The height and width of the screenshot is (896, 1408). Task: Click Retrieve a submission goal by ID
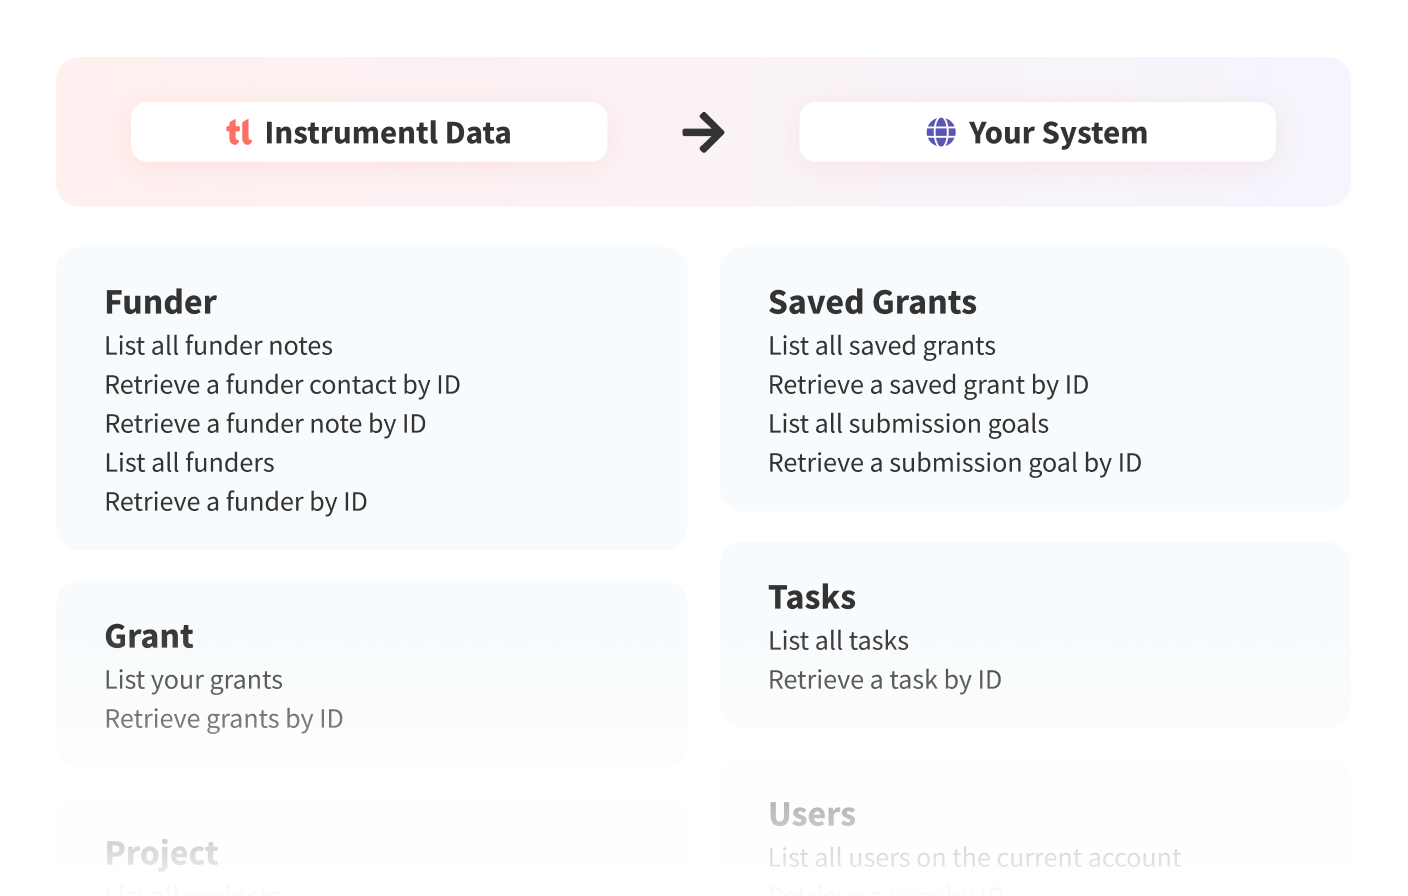pos(955,463)
